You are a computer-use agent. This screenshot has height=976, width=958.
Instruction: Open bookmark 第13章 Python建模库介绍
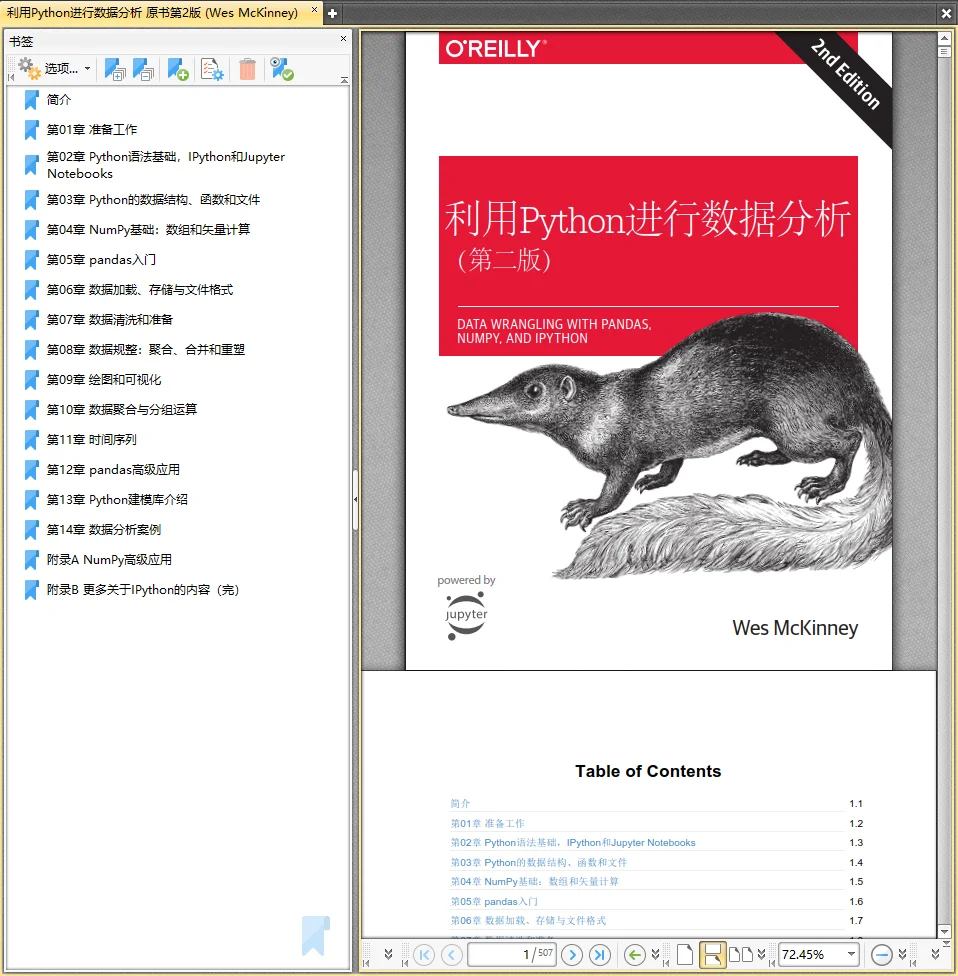pyautogui.click(x=117, y=499)
